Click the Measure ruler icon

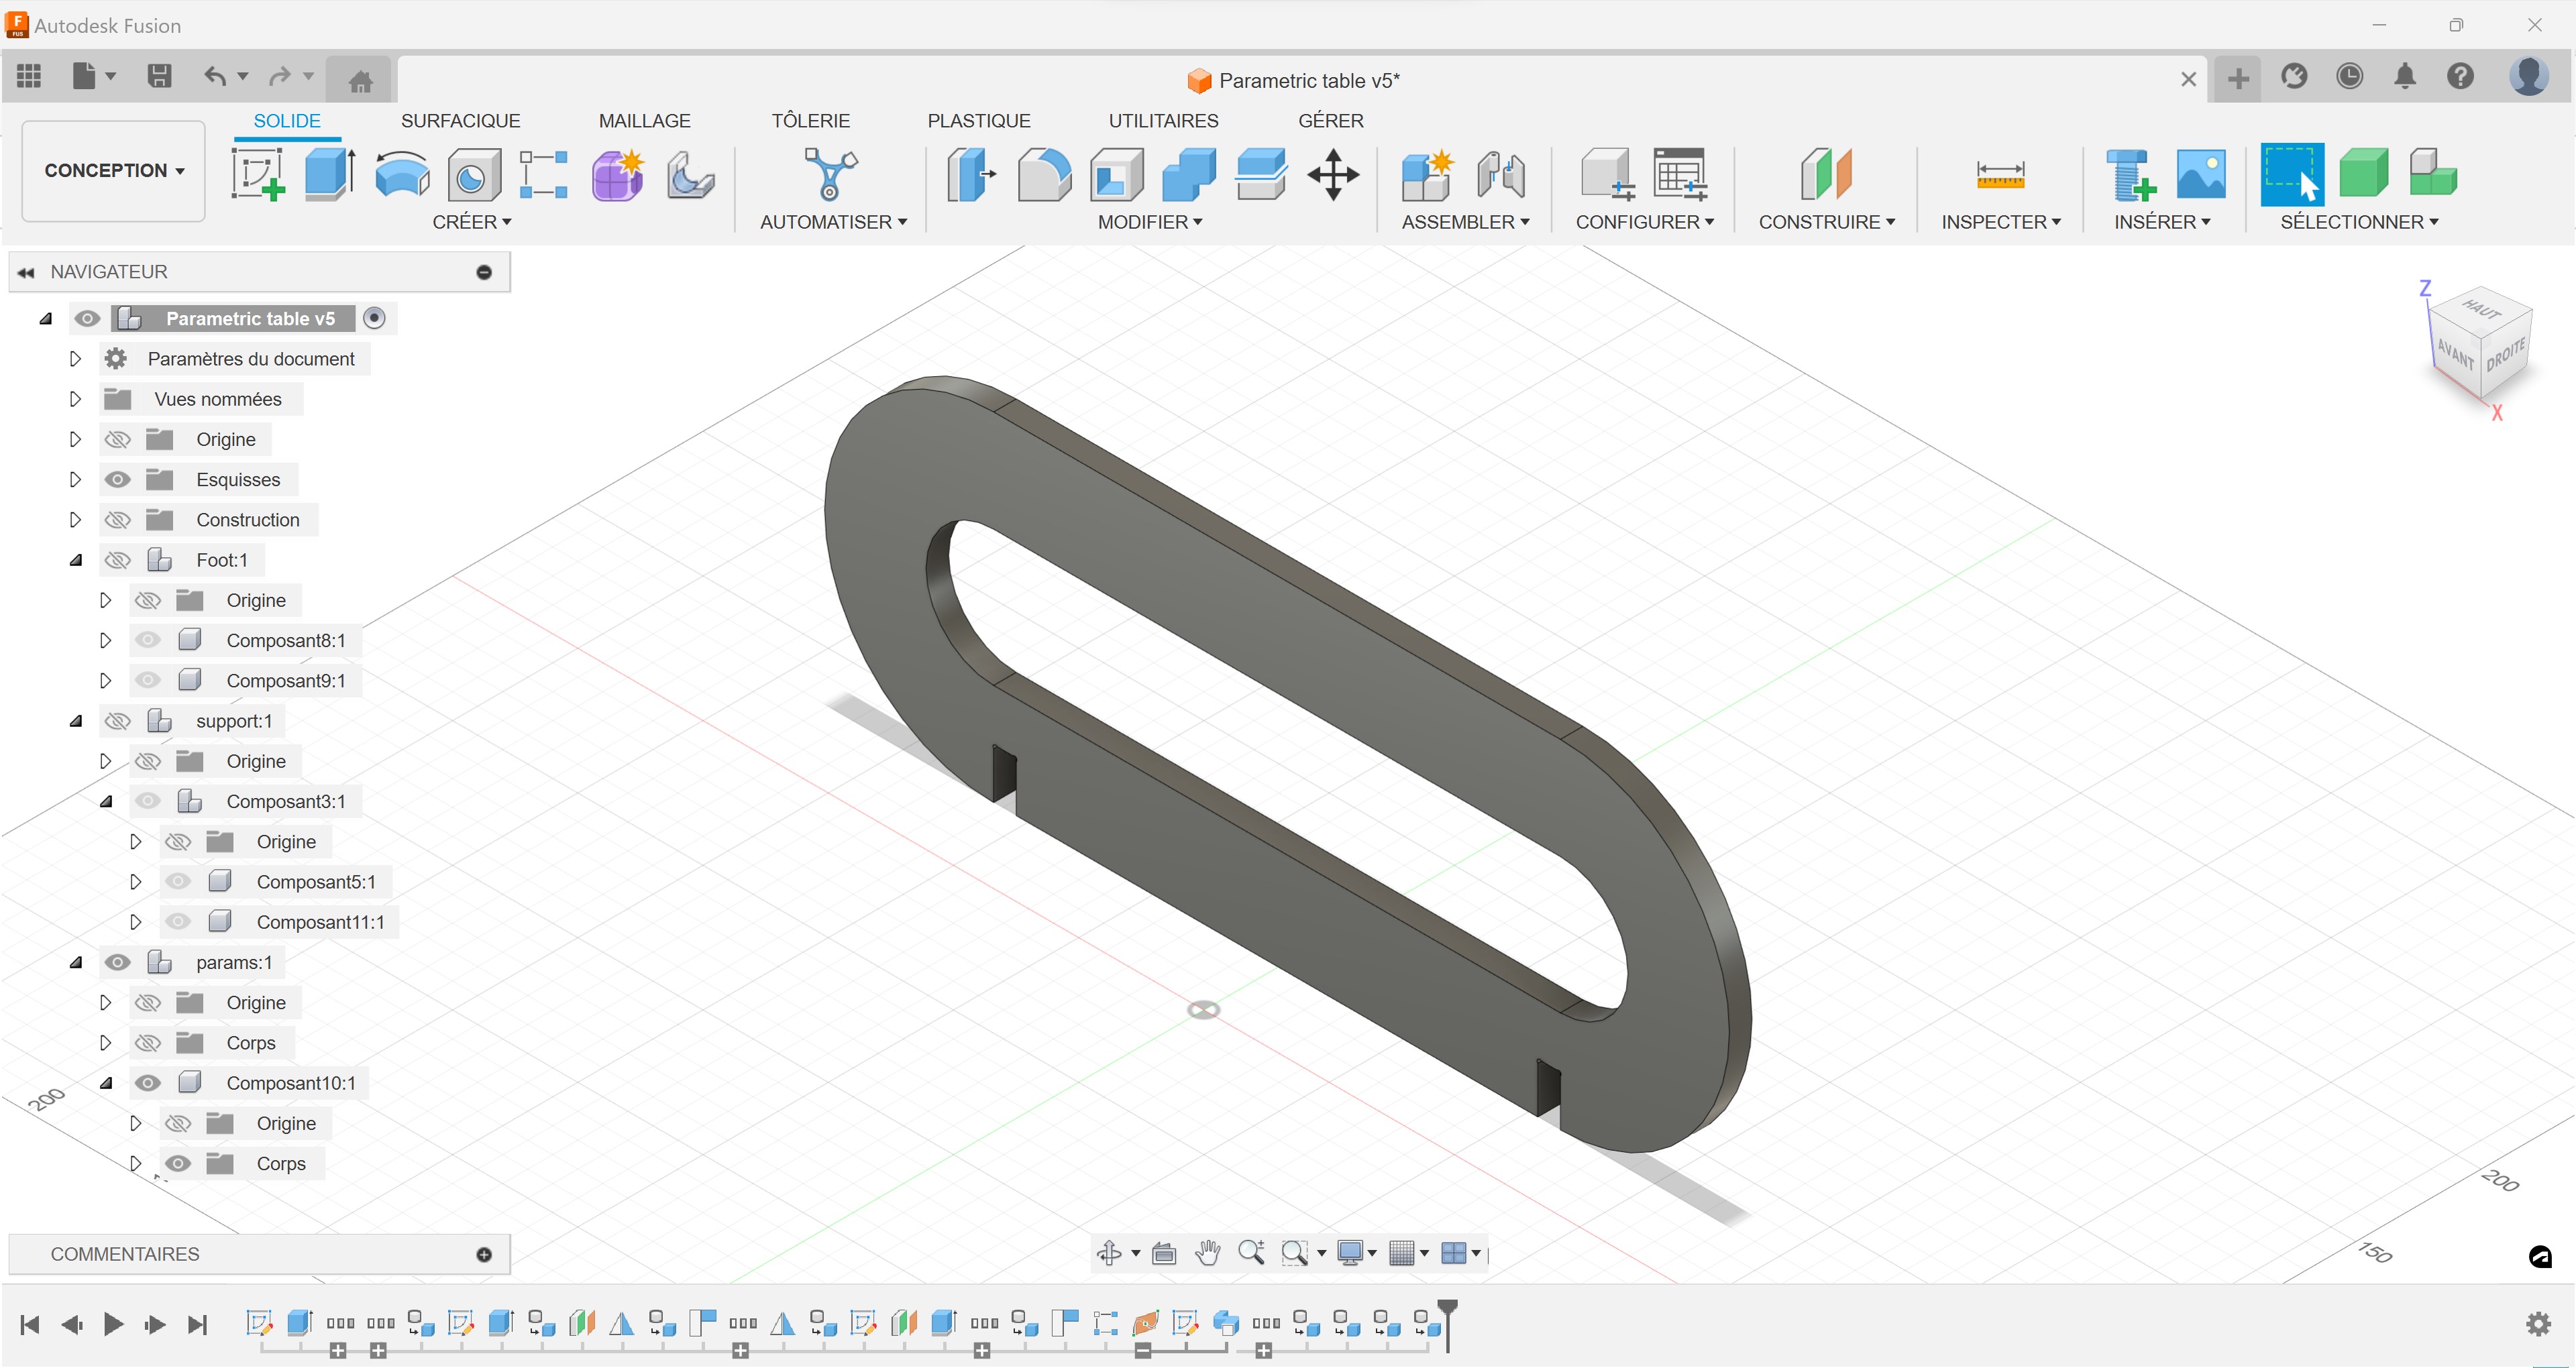point(2000,174)
